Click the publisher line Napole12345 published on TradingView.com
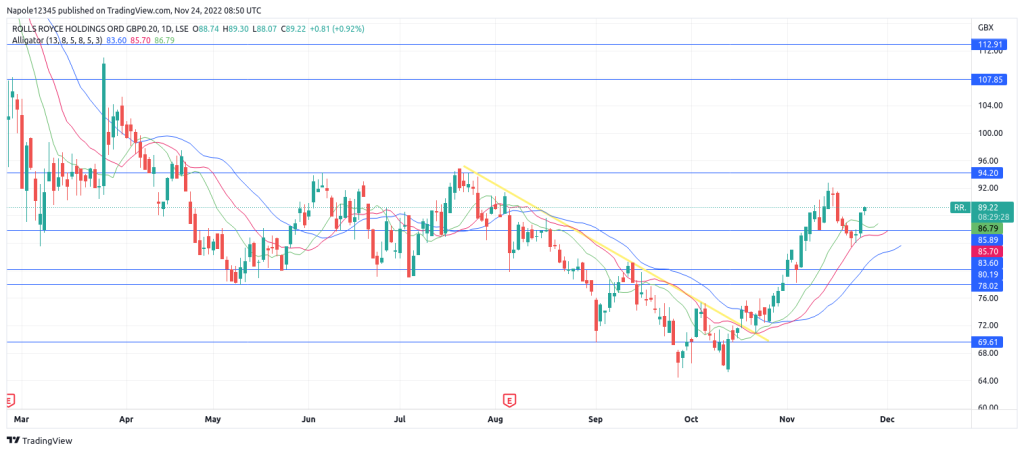 pyautogui.click(x=135, y=11)
